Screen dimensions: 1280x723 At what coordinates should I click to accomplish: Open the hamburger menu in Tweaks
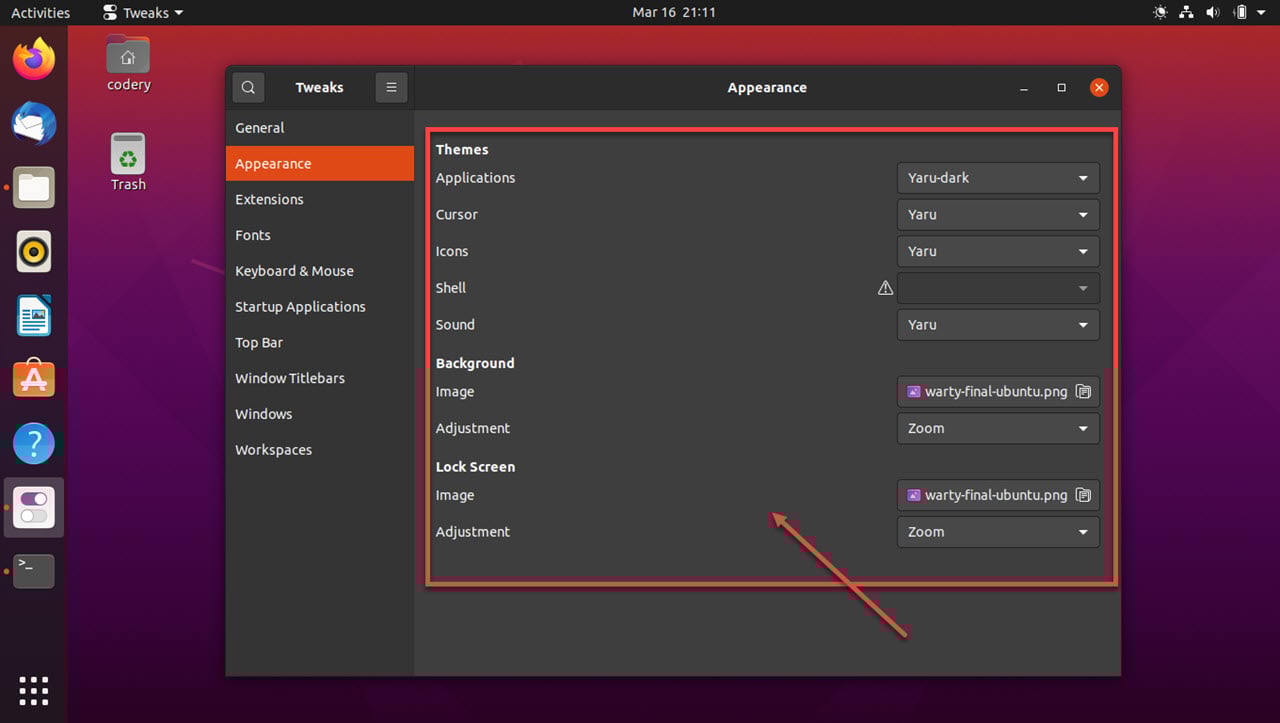(391, 87)
